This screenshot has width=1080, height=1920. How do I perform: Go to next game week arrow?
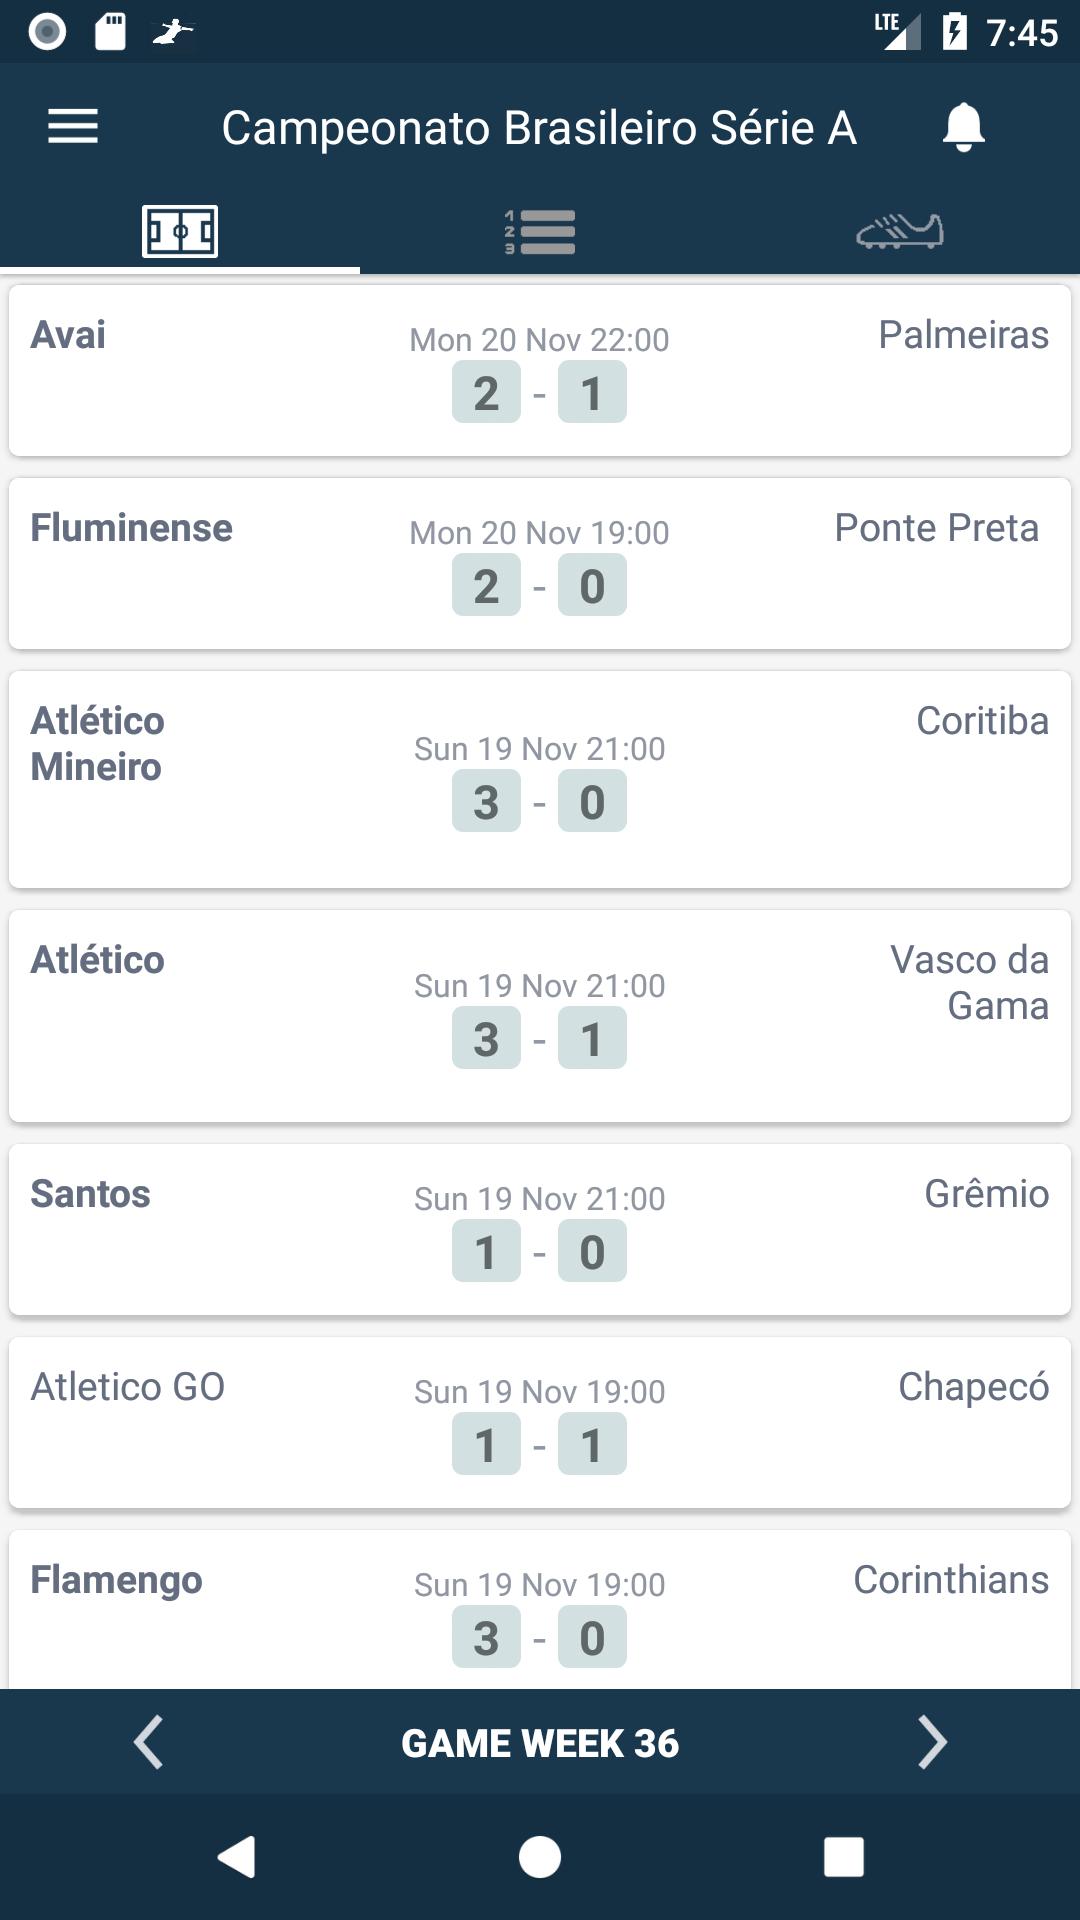pyautogui.click(x=932, y=1743)
